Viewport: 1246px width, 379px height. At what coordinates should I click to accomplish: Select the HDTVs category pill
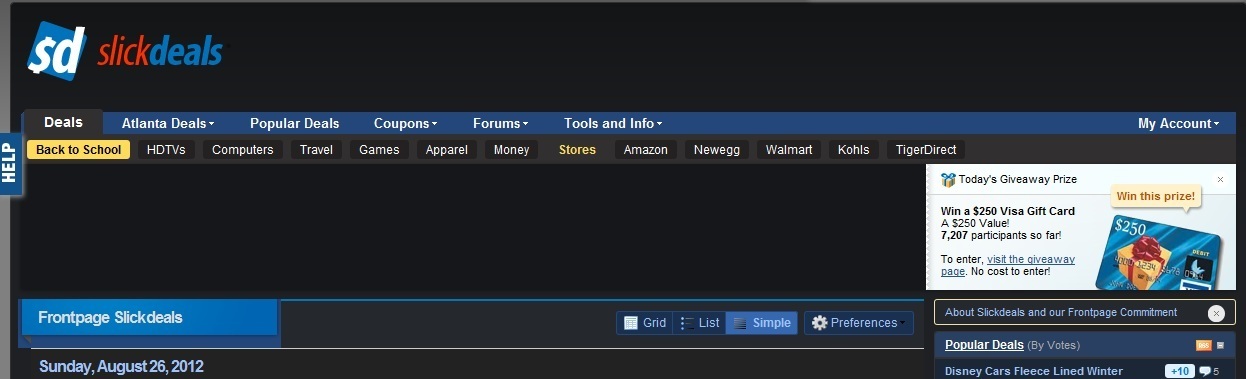(166, 150)
